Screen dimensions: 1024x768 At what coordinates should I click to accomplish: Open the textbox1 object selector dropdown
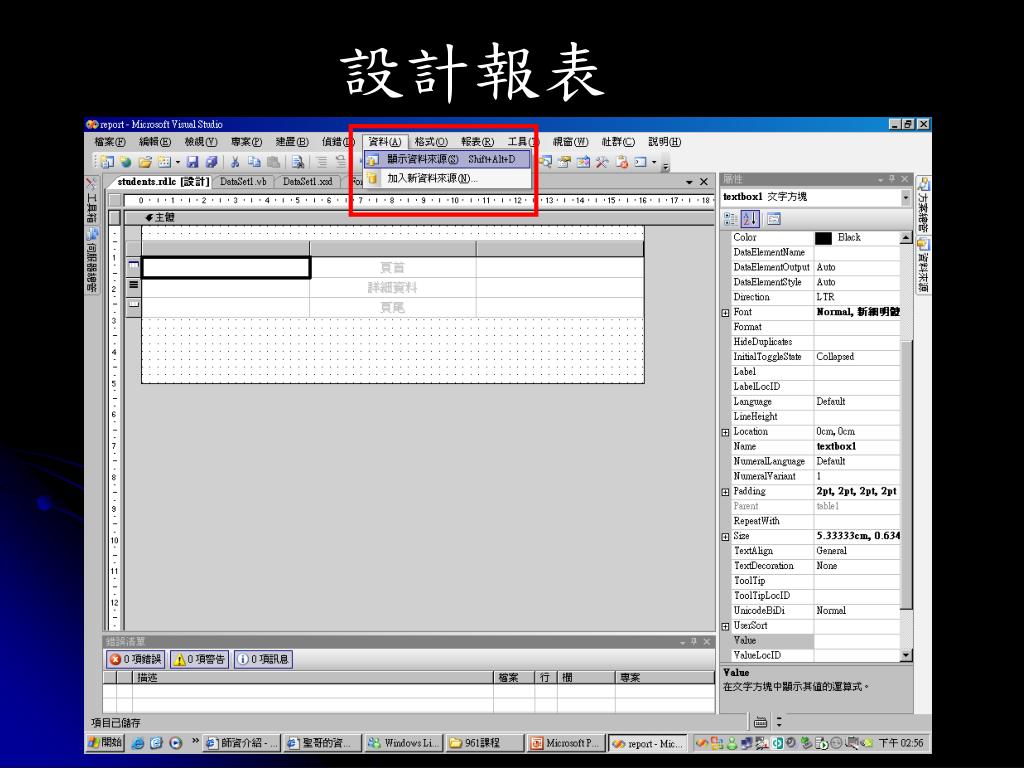coord(906,197)
